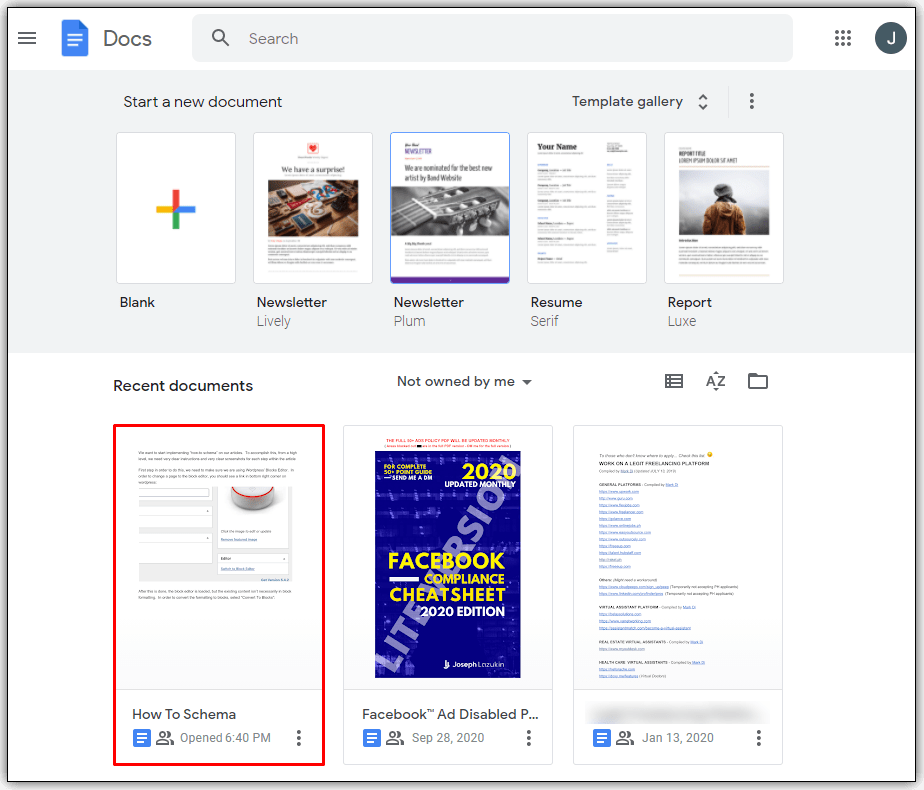Open the J account avatar
This screenshot has height=790, width=924.
pyautogui.click(x=890, y=39)
